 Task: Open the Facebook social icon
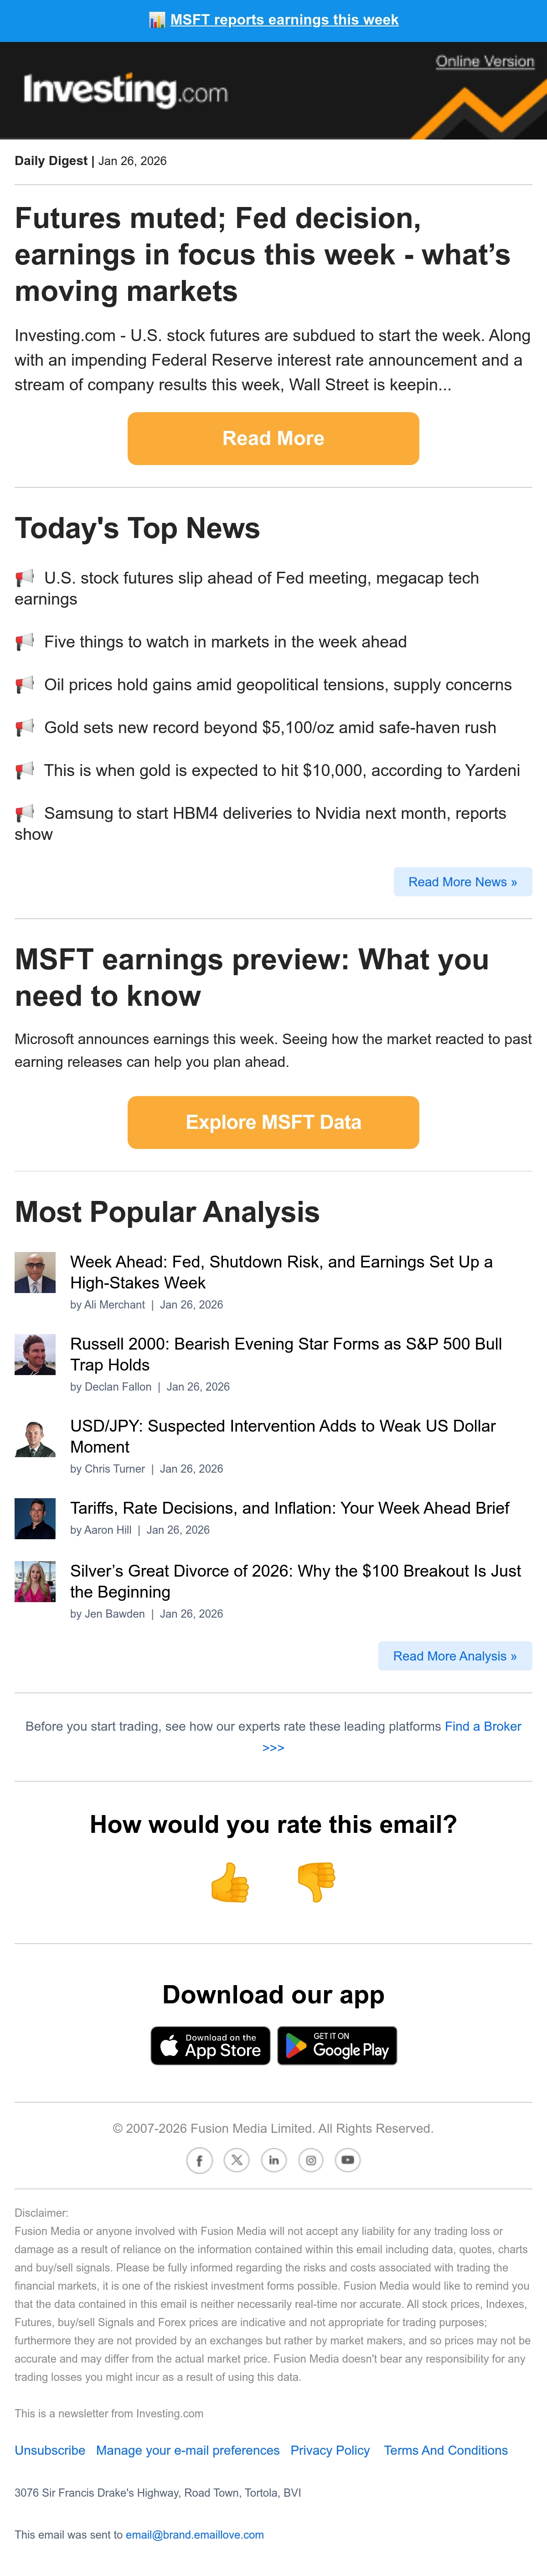click(x=199, y=2160)
